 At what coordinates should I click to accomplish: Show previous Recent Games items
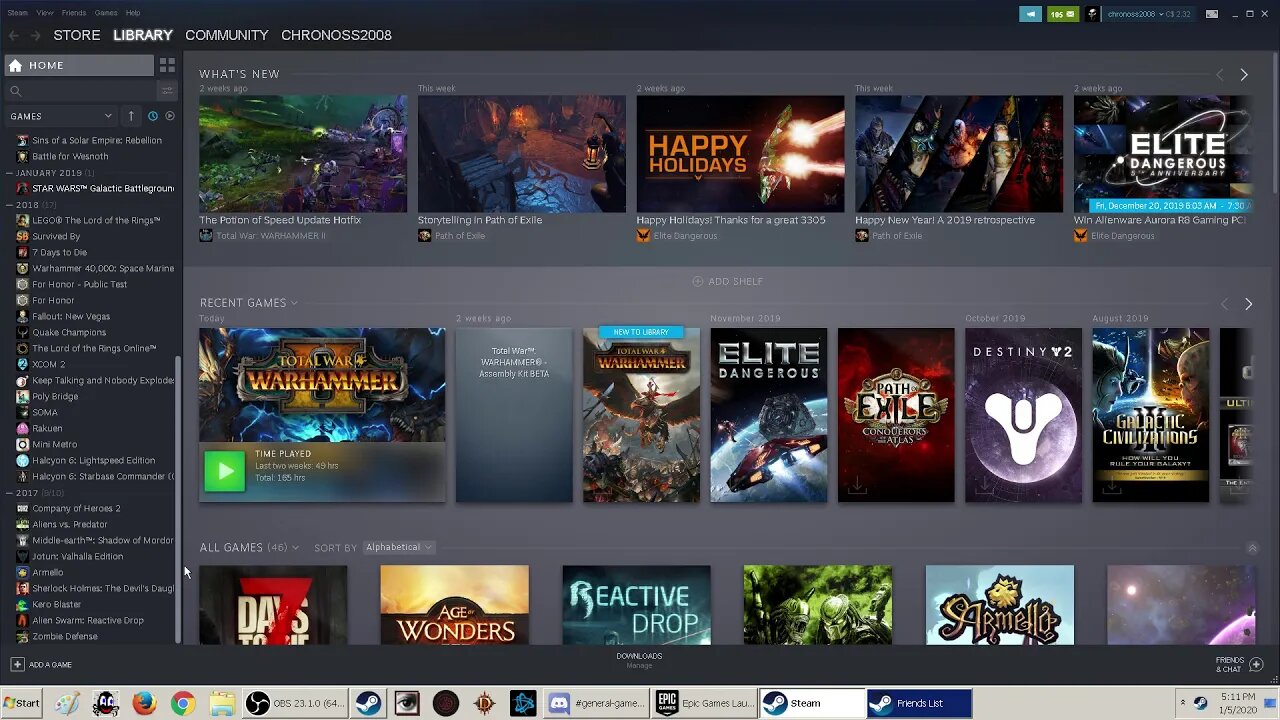[1224, 303]
